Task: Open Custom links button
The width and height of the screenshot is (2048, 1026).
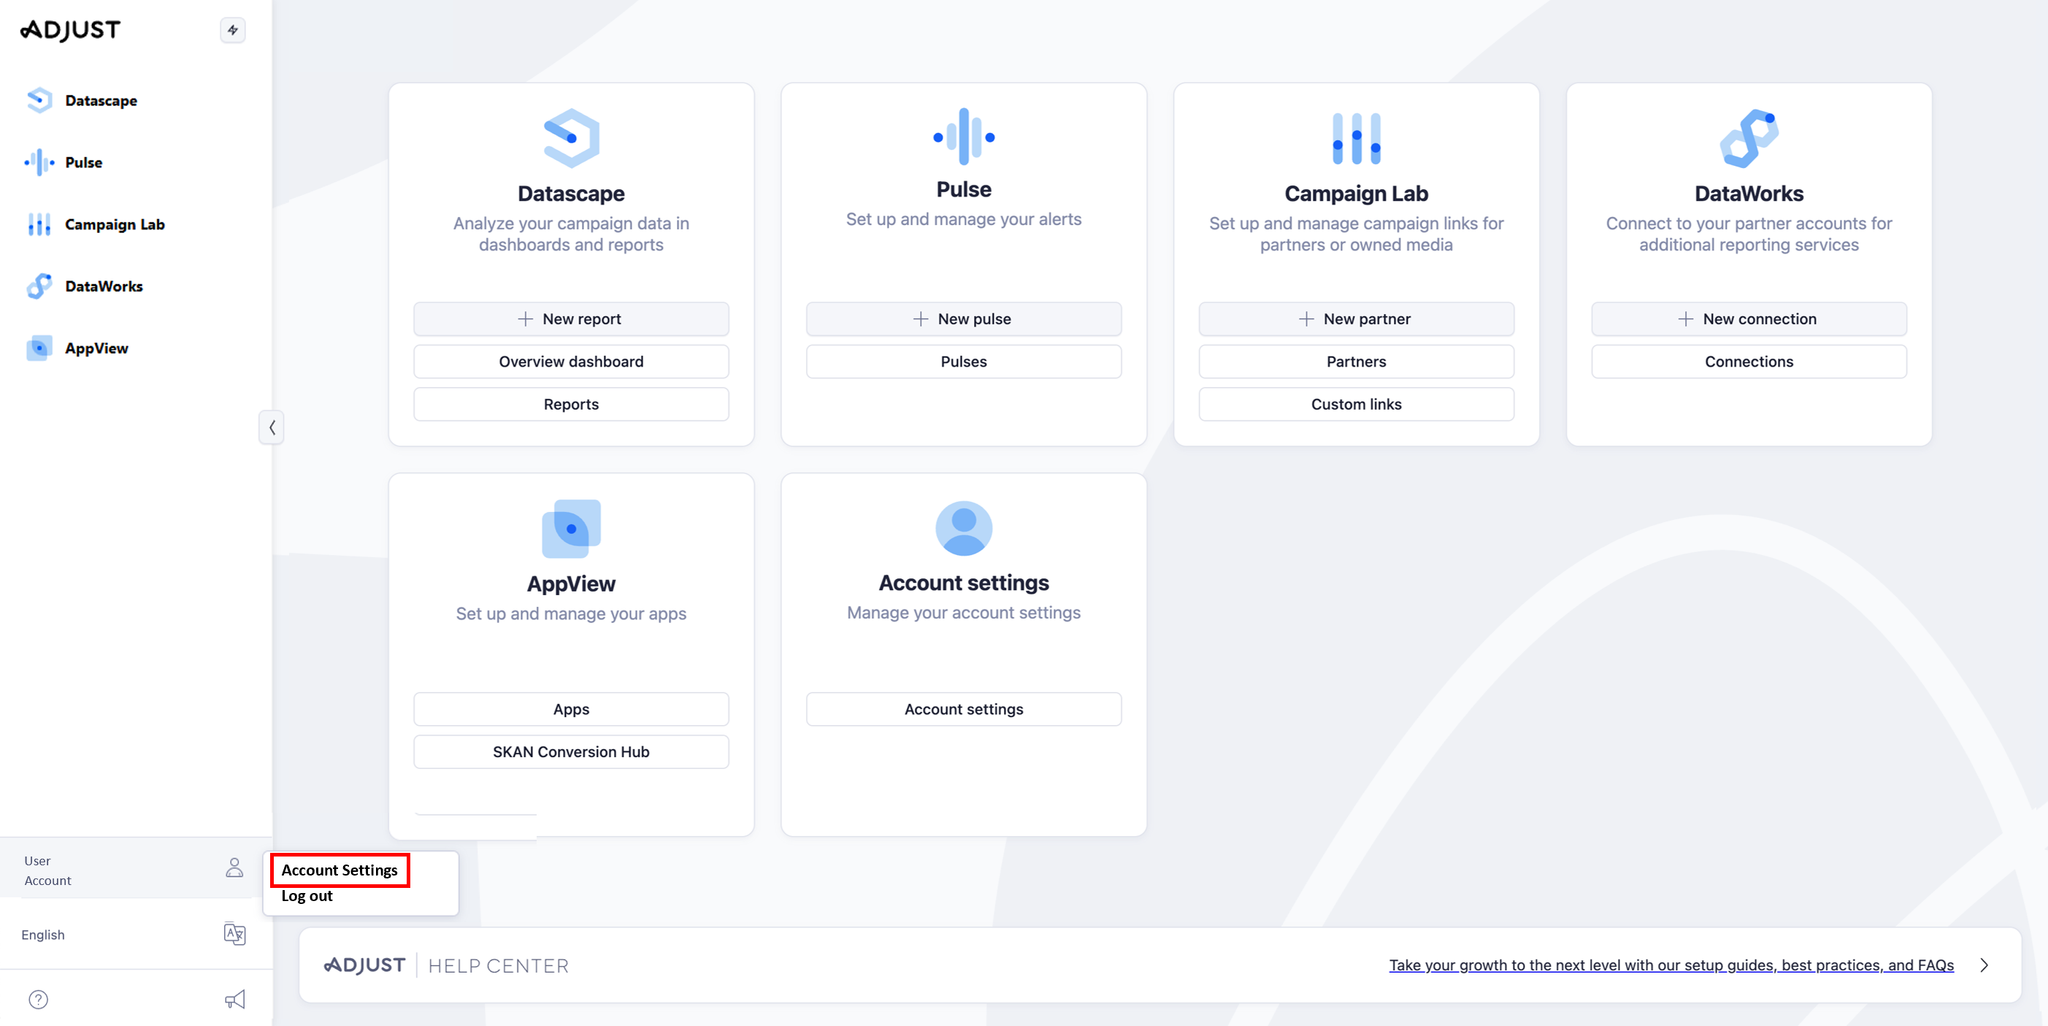Action: pos(1356,404)
